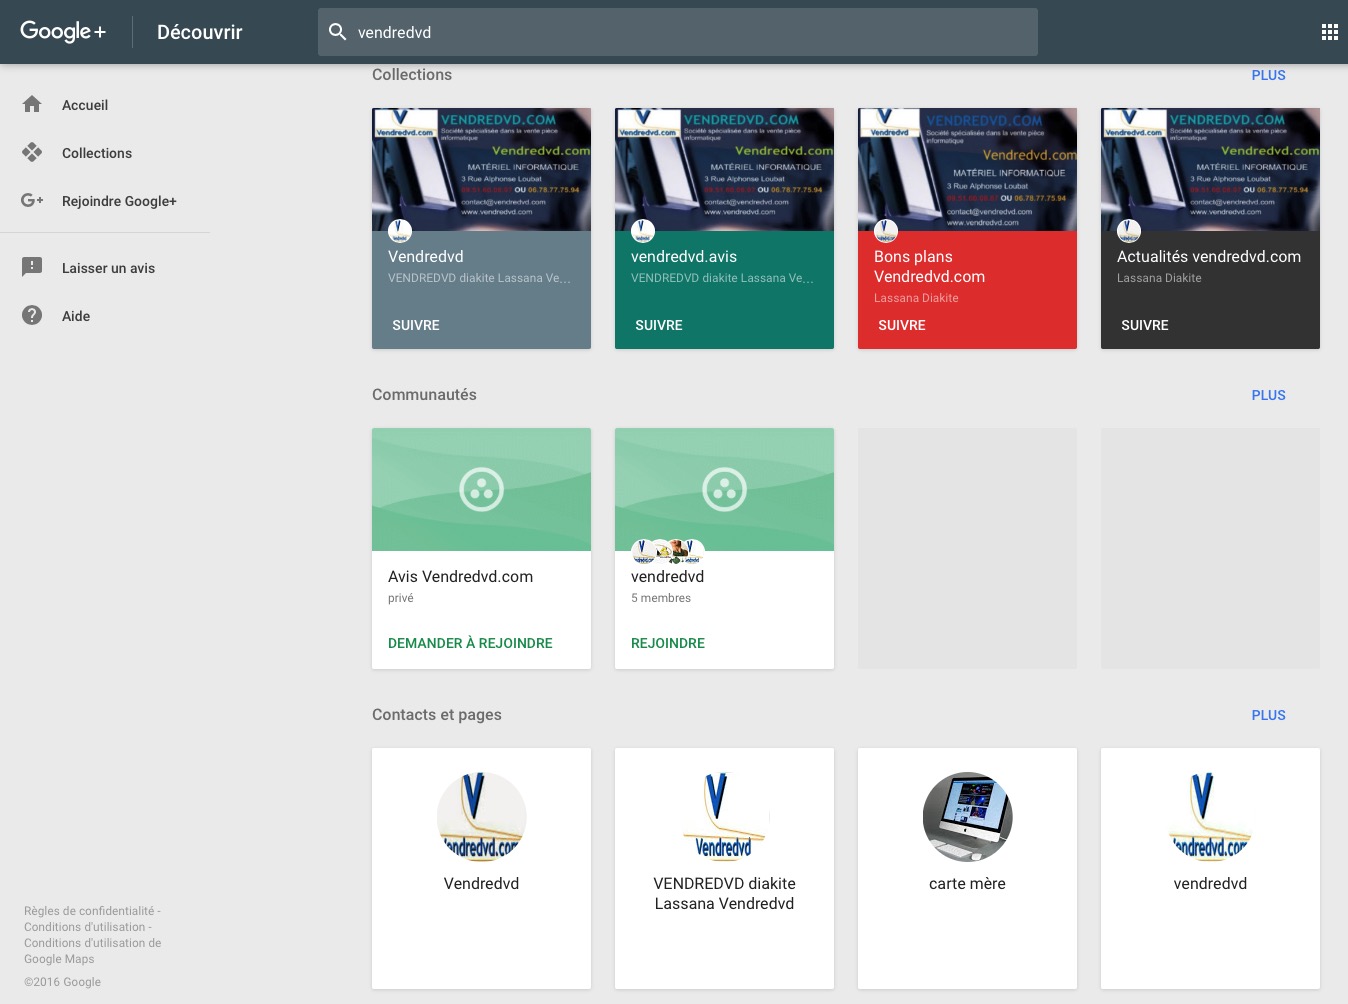Show more Collections via PLUS link

click(1268, 75)
